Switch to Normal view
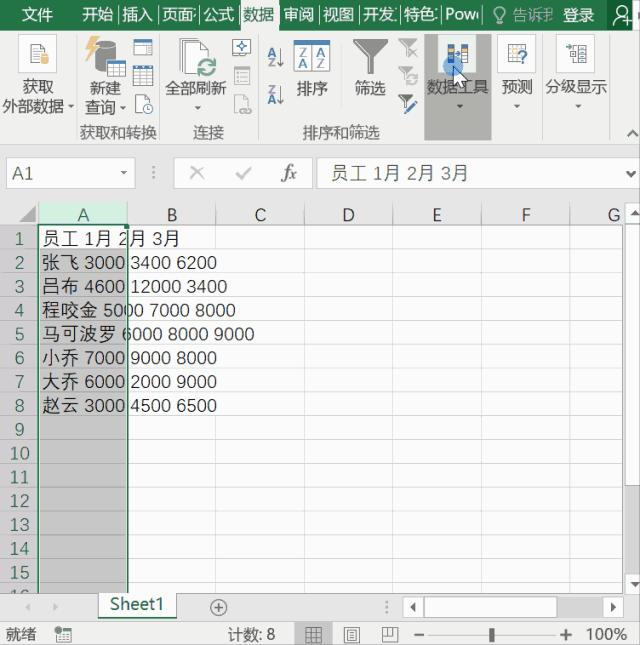Viewport: 640px width, 645px height. pos(313,634)
